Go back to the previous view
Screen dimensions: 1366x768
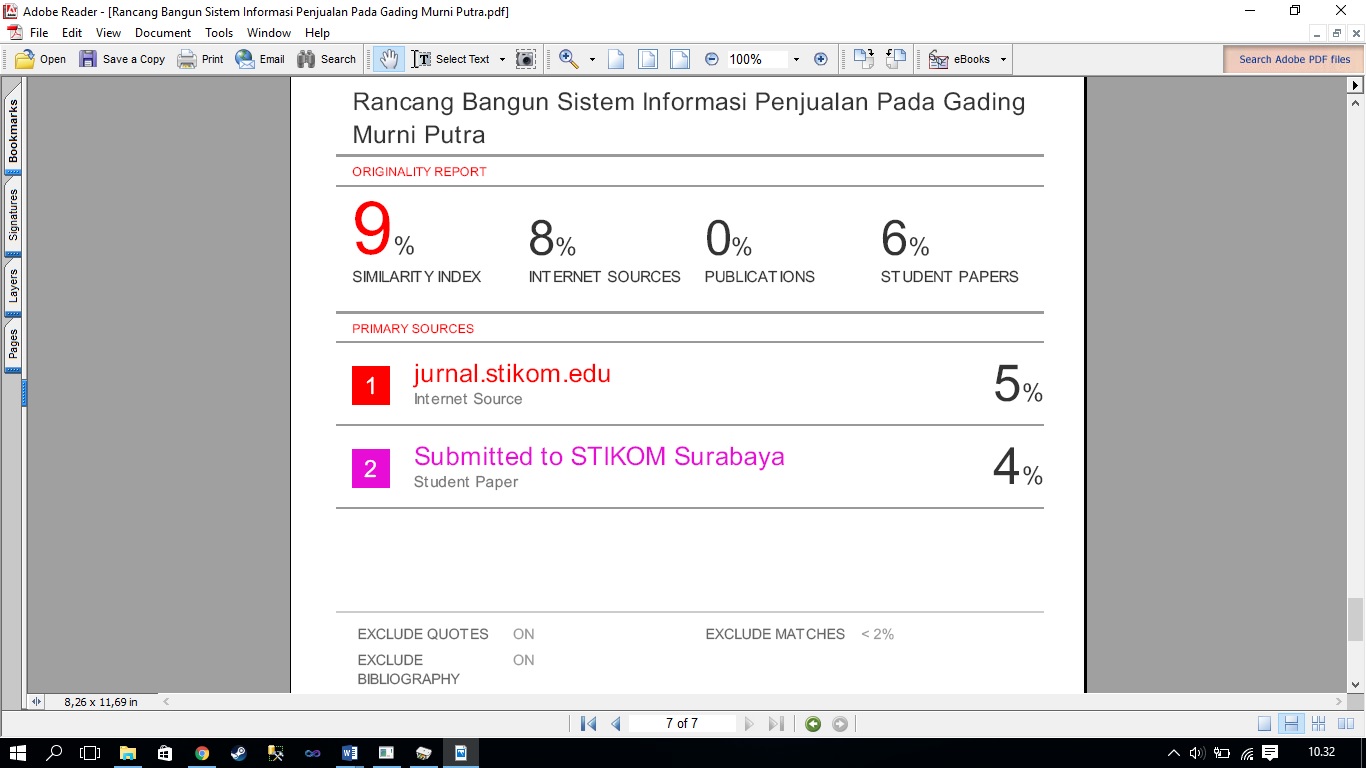813,724
